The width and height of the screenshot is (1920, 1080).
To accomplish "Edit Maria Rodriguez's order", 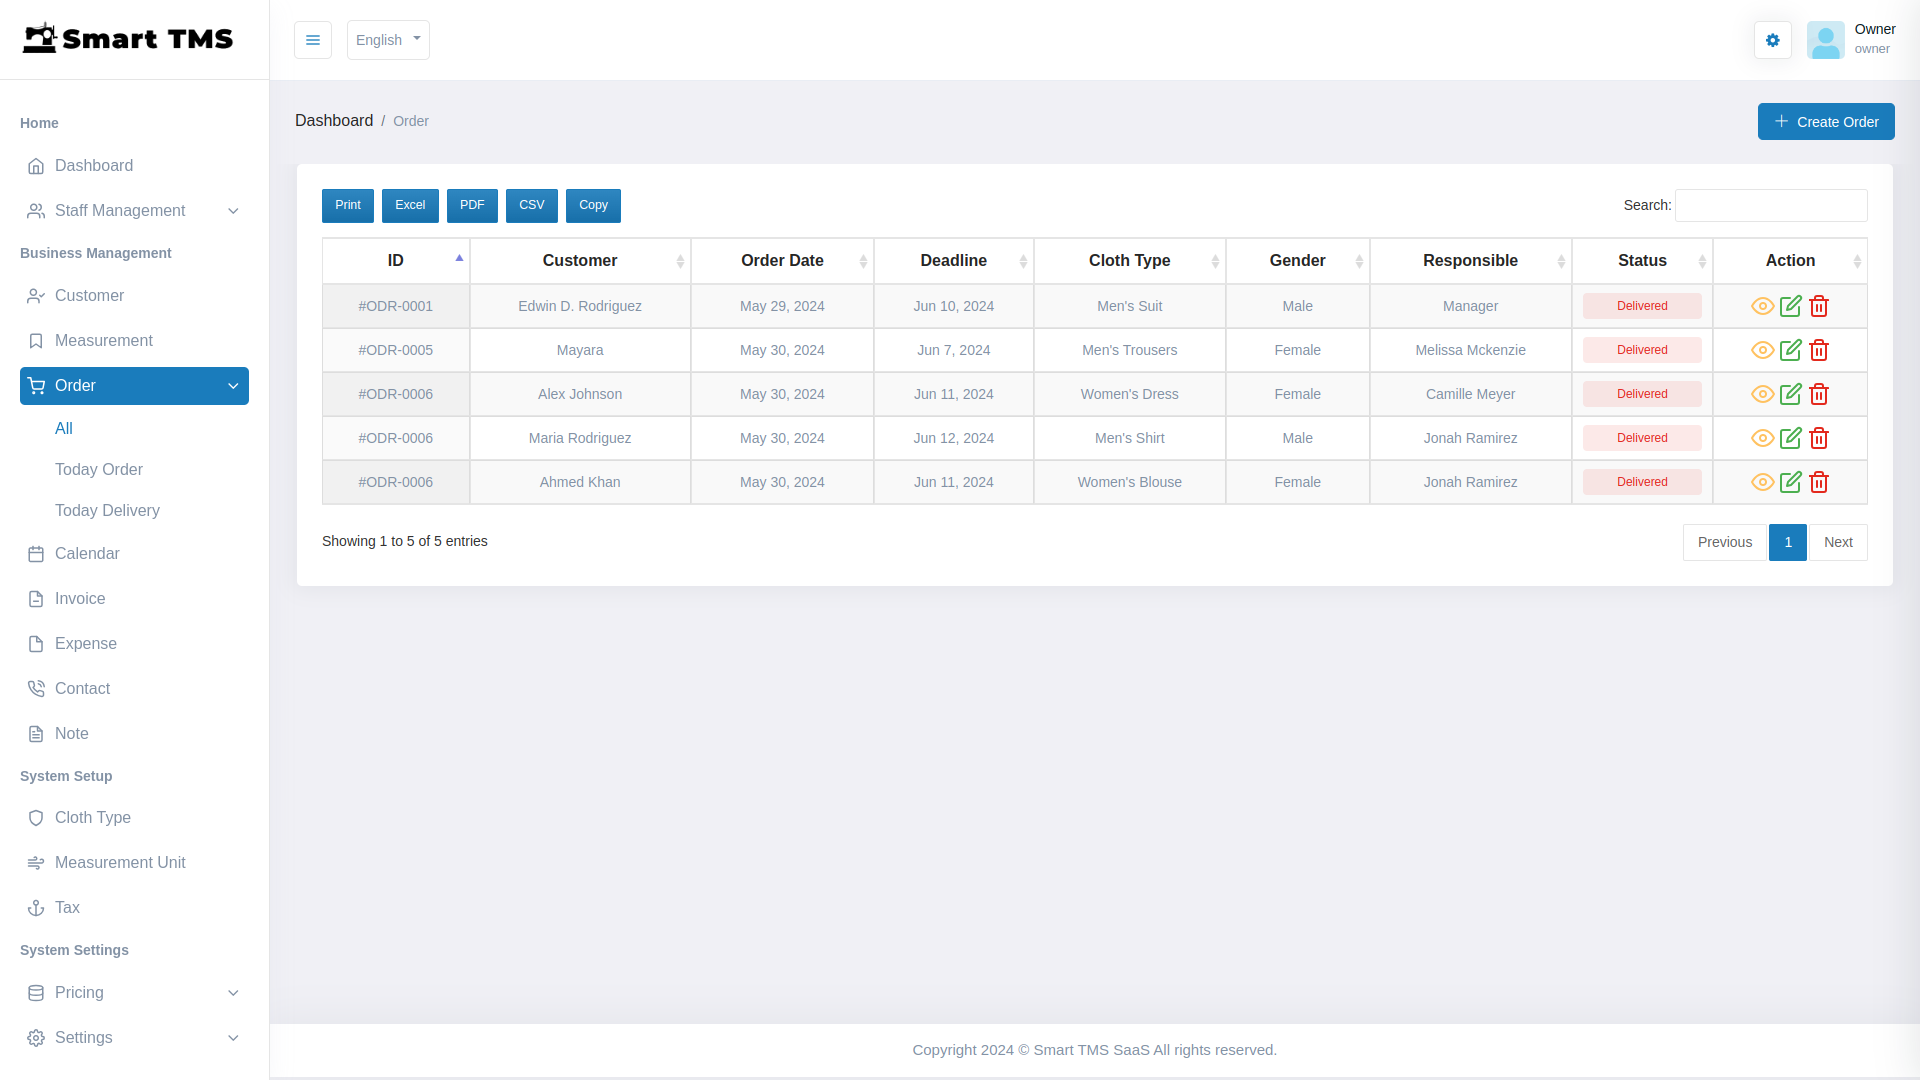I will [1791, 438].
